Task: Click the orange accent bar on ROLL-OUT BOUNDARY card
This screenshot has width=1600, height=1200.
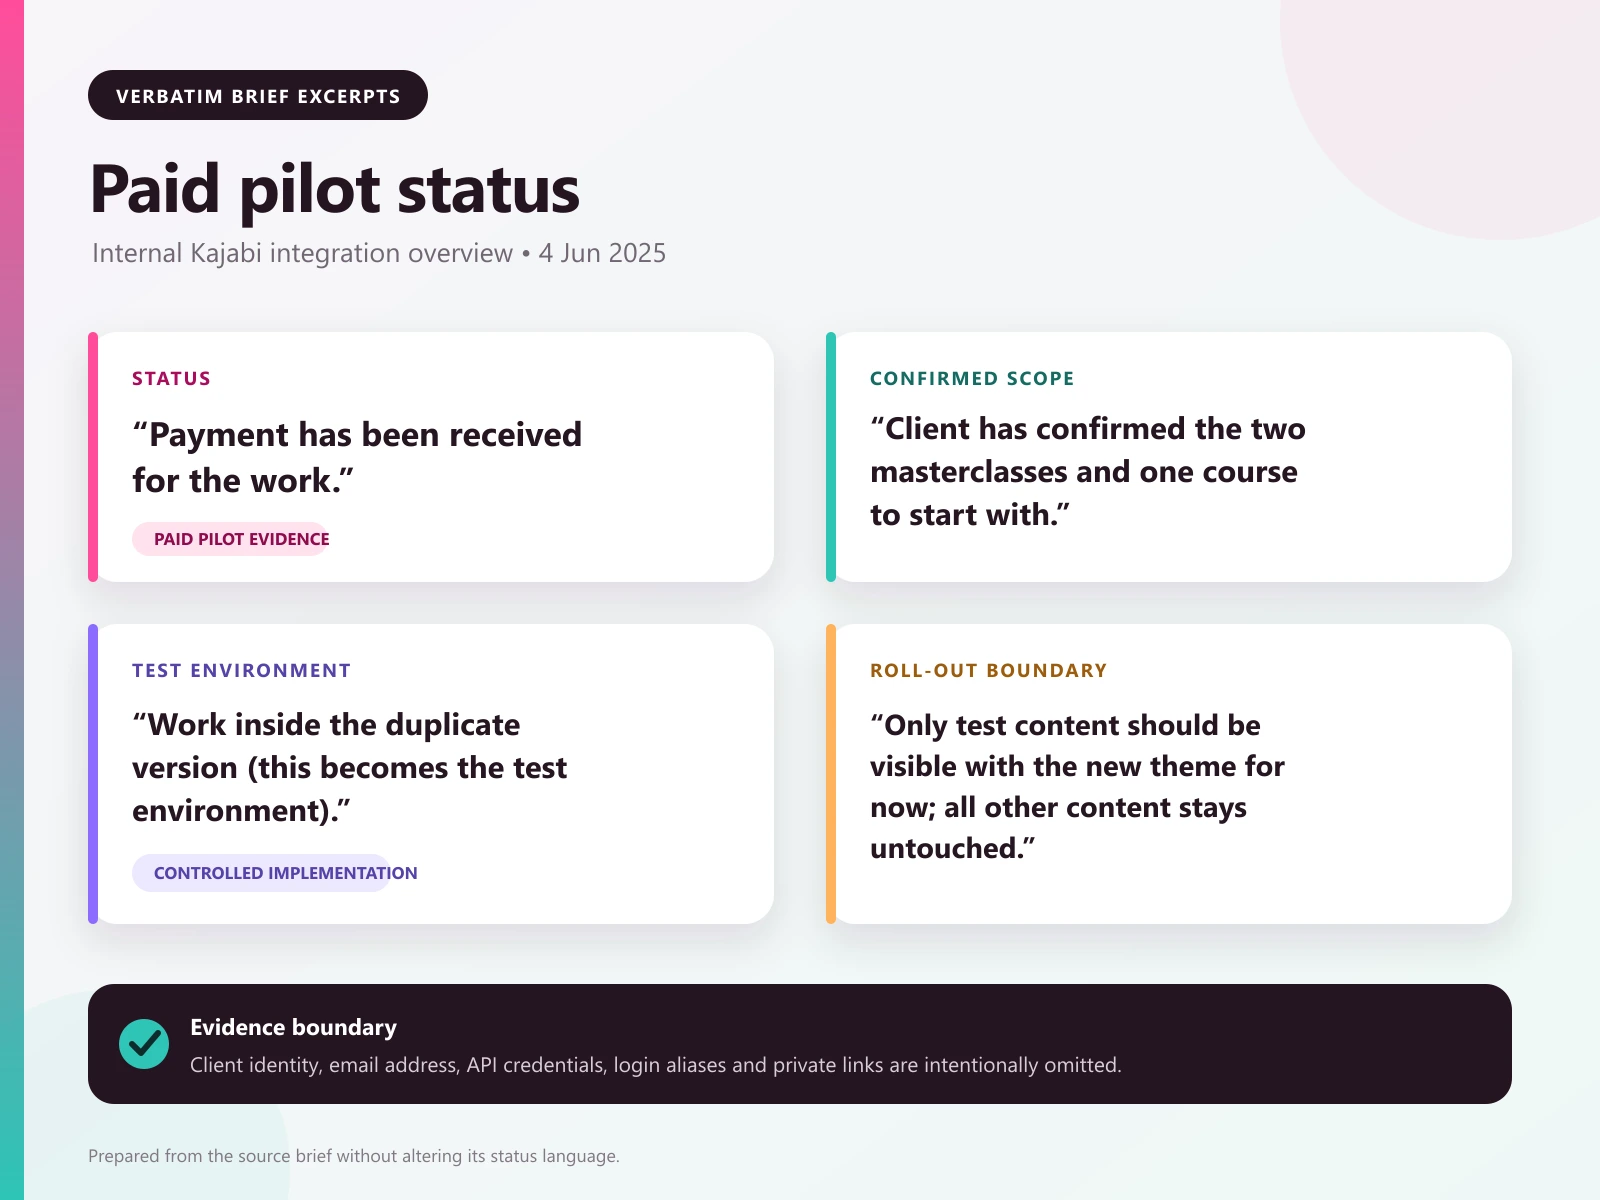Action: [x=831, y=774]
